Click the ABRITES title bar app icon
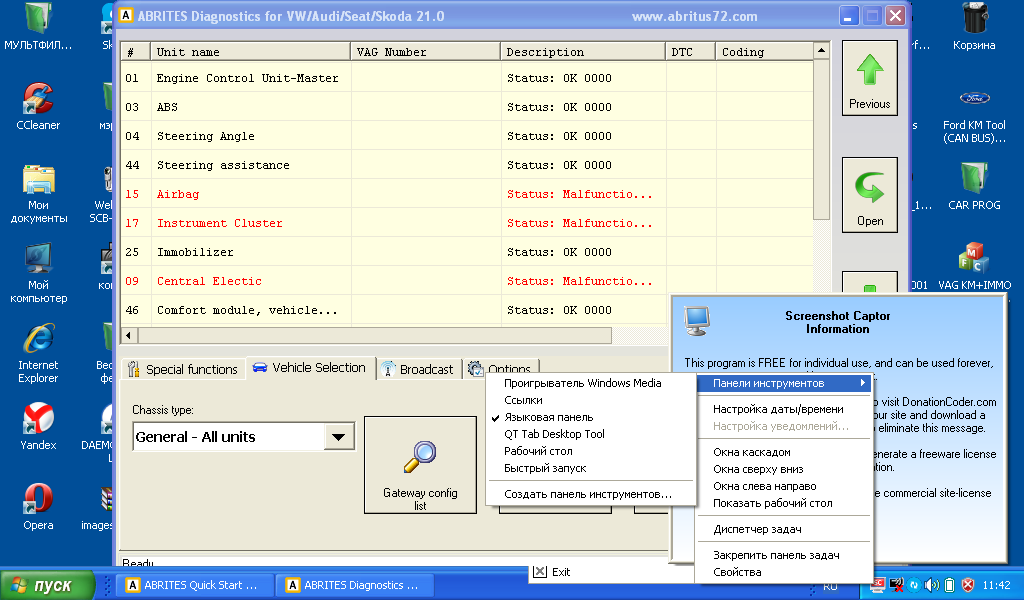1024x600 pixels. point(125,16)
